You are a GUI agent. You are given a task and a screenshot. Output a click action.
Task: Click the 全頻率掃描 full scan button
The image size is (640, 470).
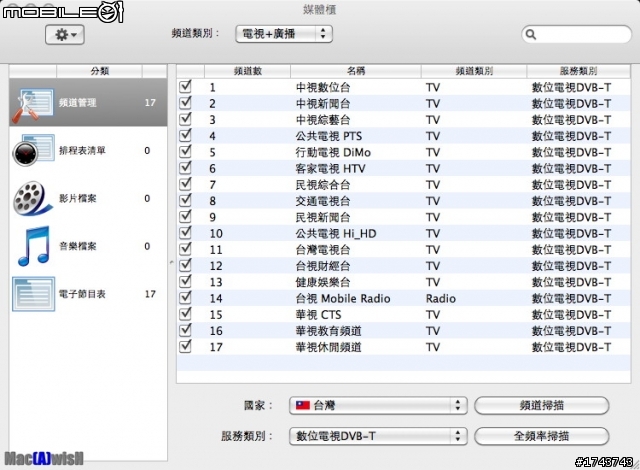542,436
